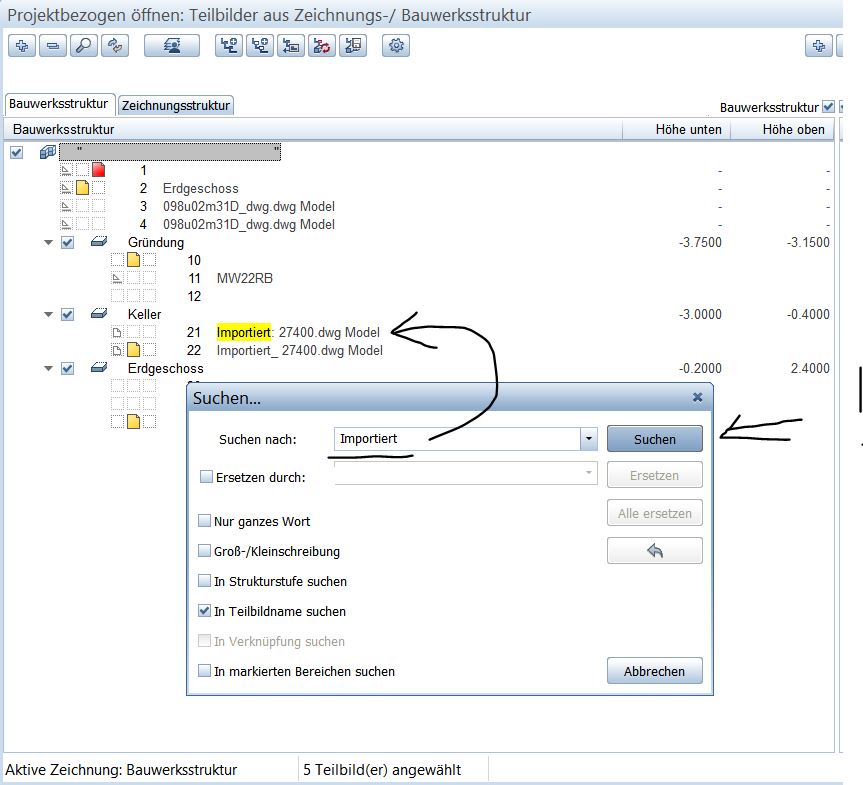Click the red status icon of Teilbild 1
The image size is (863, 785).
pyautogui.click(x=98, y=171)
